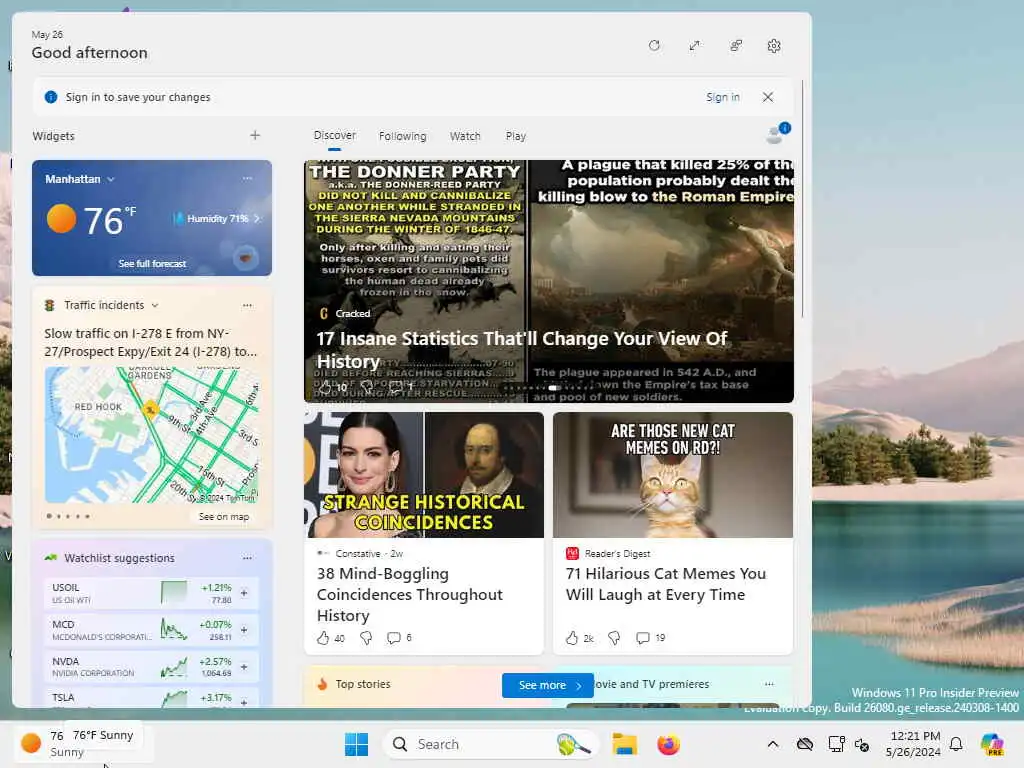Image resolution: width=1024 pixels, height=768 pixels.
Task: Click the Sign in link
Action: pyautogui.click(x=722, y=97)
